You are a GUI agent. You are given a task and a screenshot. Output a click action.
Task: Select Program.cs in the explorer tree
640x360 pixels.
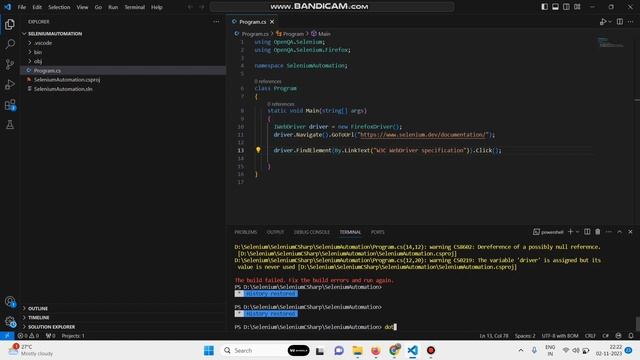(122, 71)
